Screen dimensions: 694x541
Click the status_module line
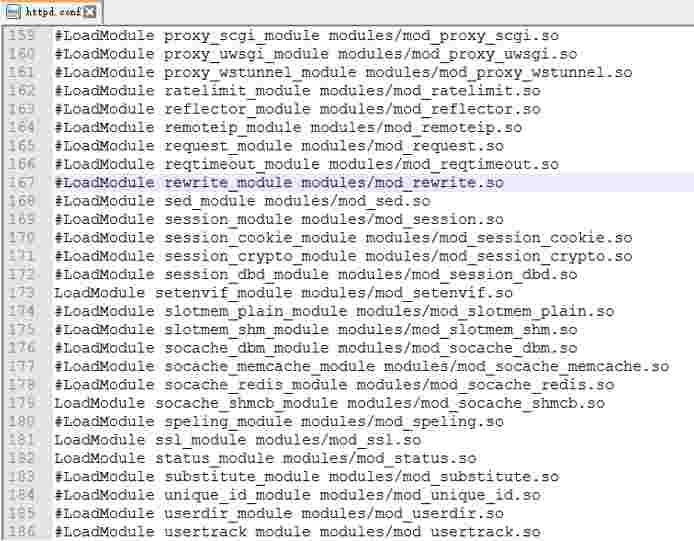pyautogui.click(x=265, y=458)
